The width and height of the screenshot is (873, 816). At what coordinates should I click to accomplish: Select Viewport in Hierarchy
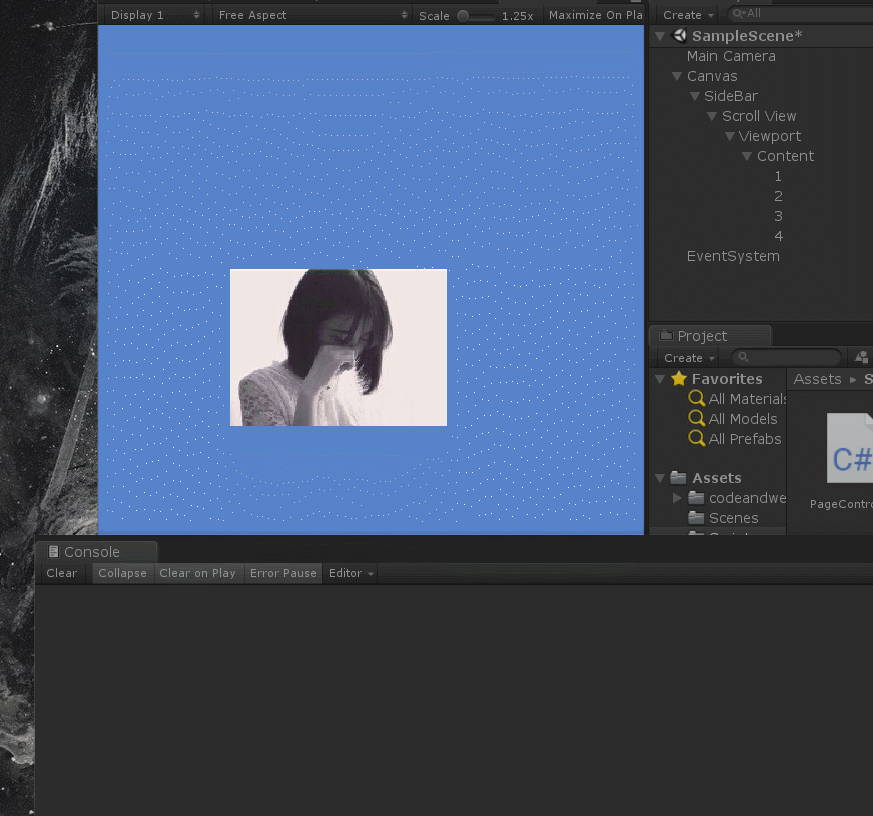coord(769,136)
